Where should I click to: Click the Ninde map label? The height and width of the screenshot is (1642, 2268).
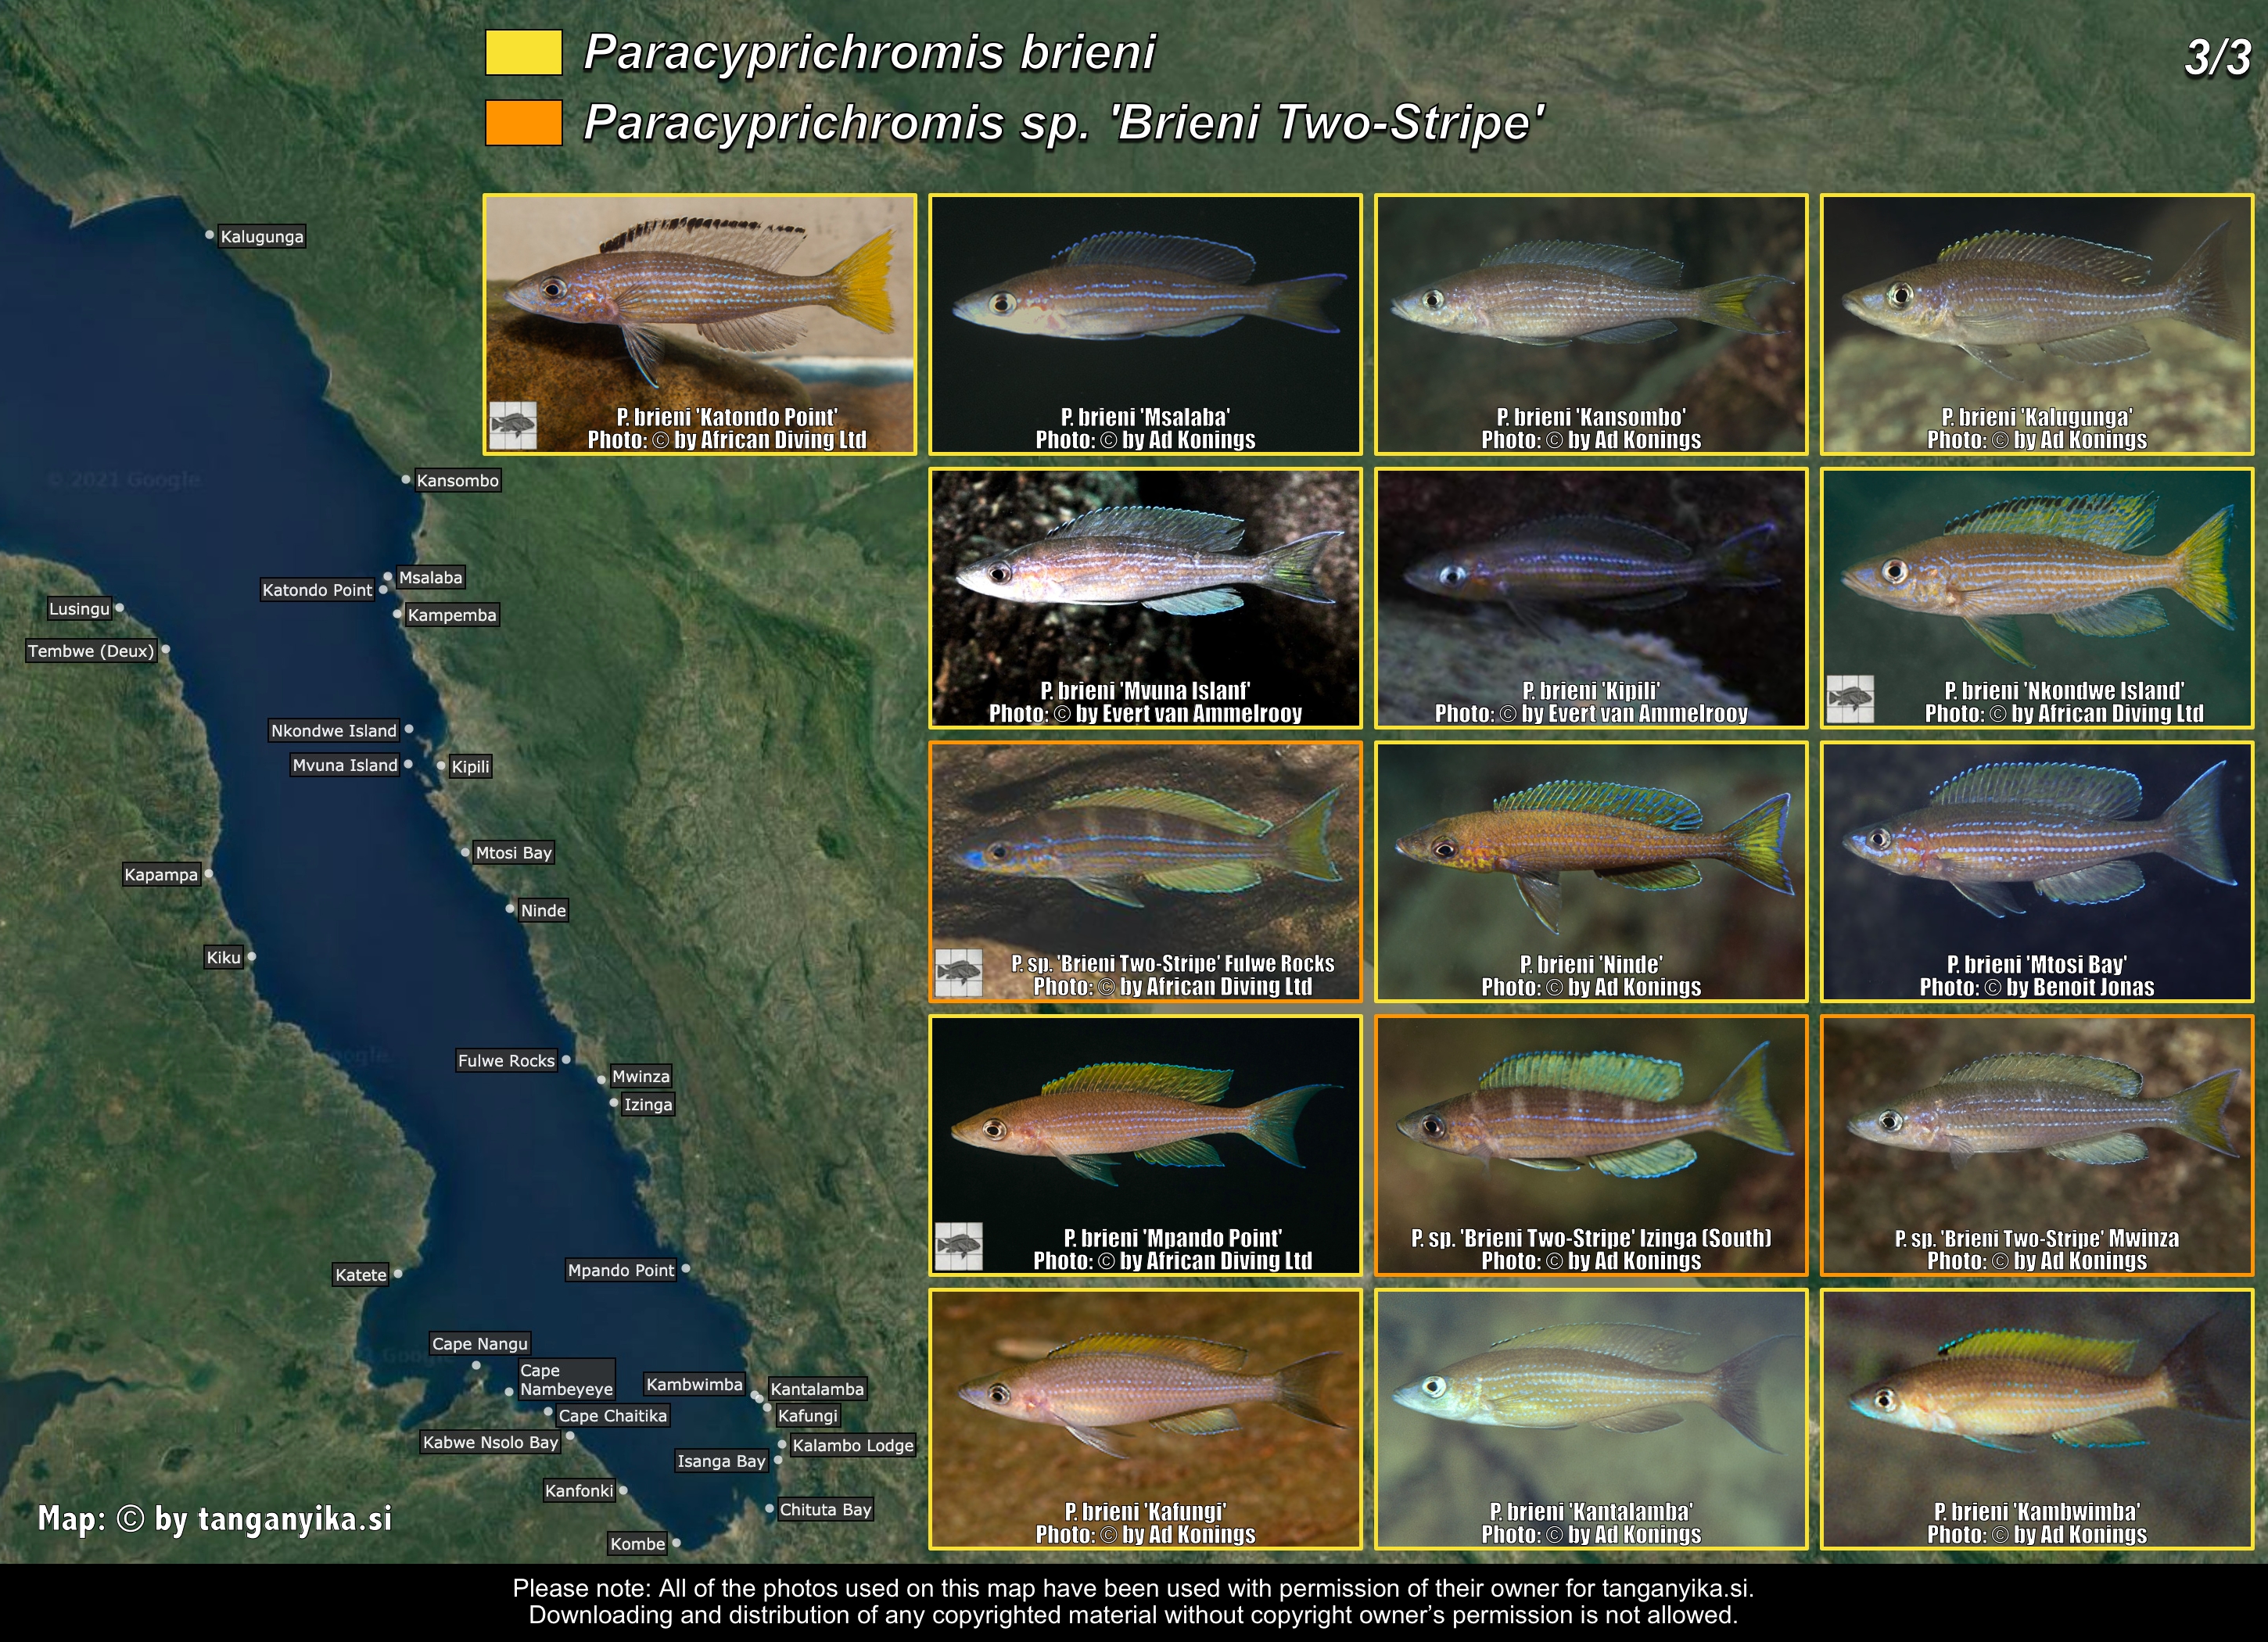point(544,911)
